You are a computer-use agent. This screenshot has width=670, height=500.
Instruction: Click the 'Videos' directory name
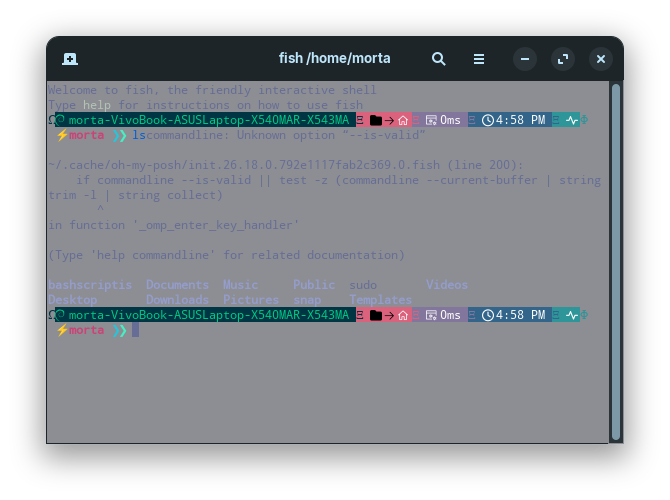pos(447,285)
